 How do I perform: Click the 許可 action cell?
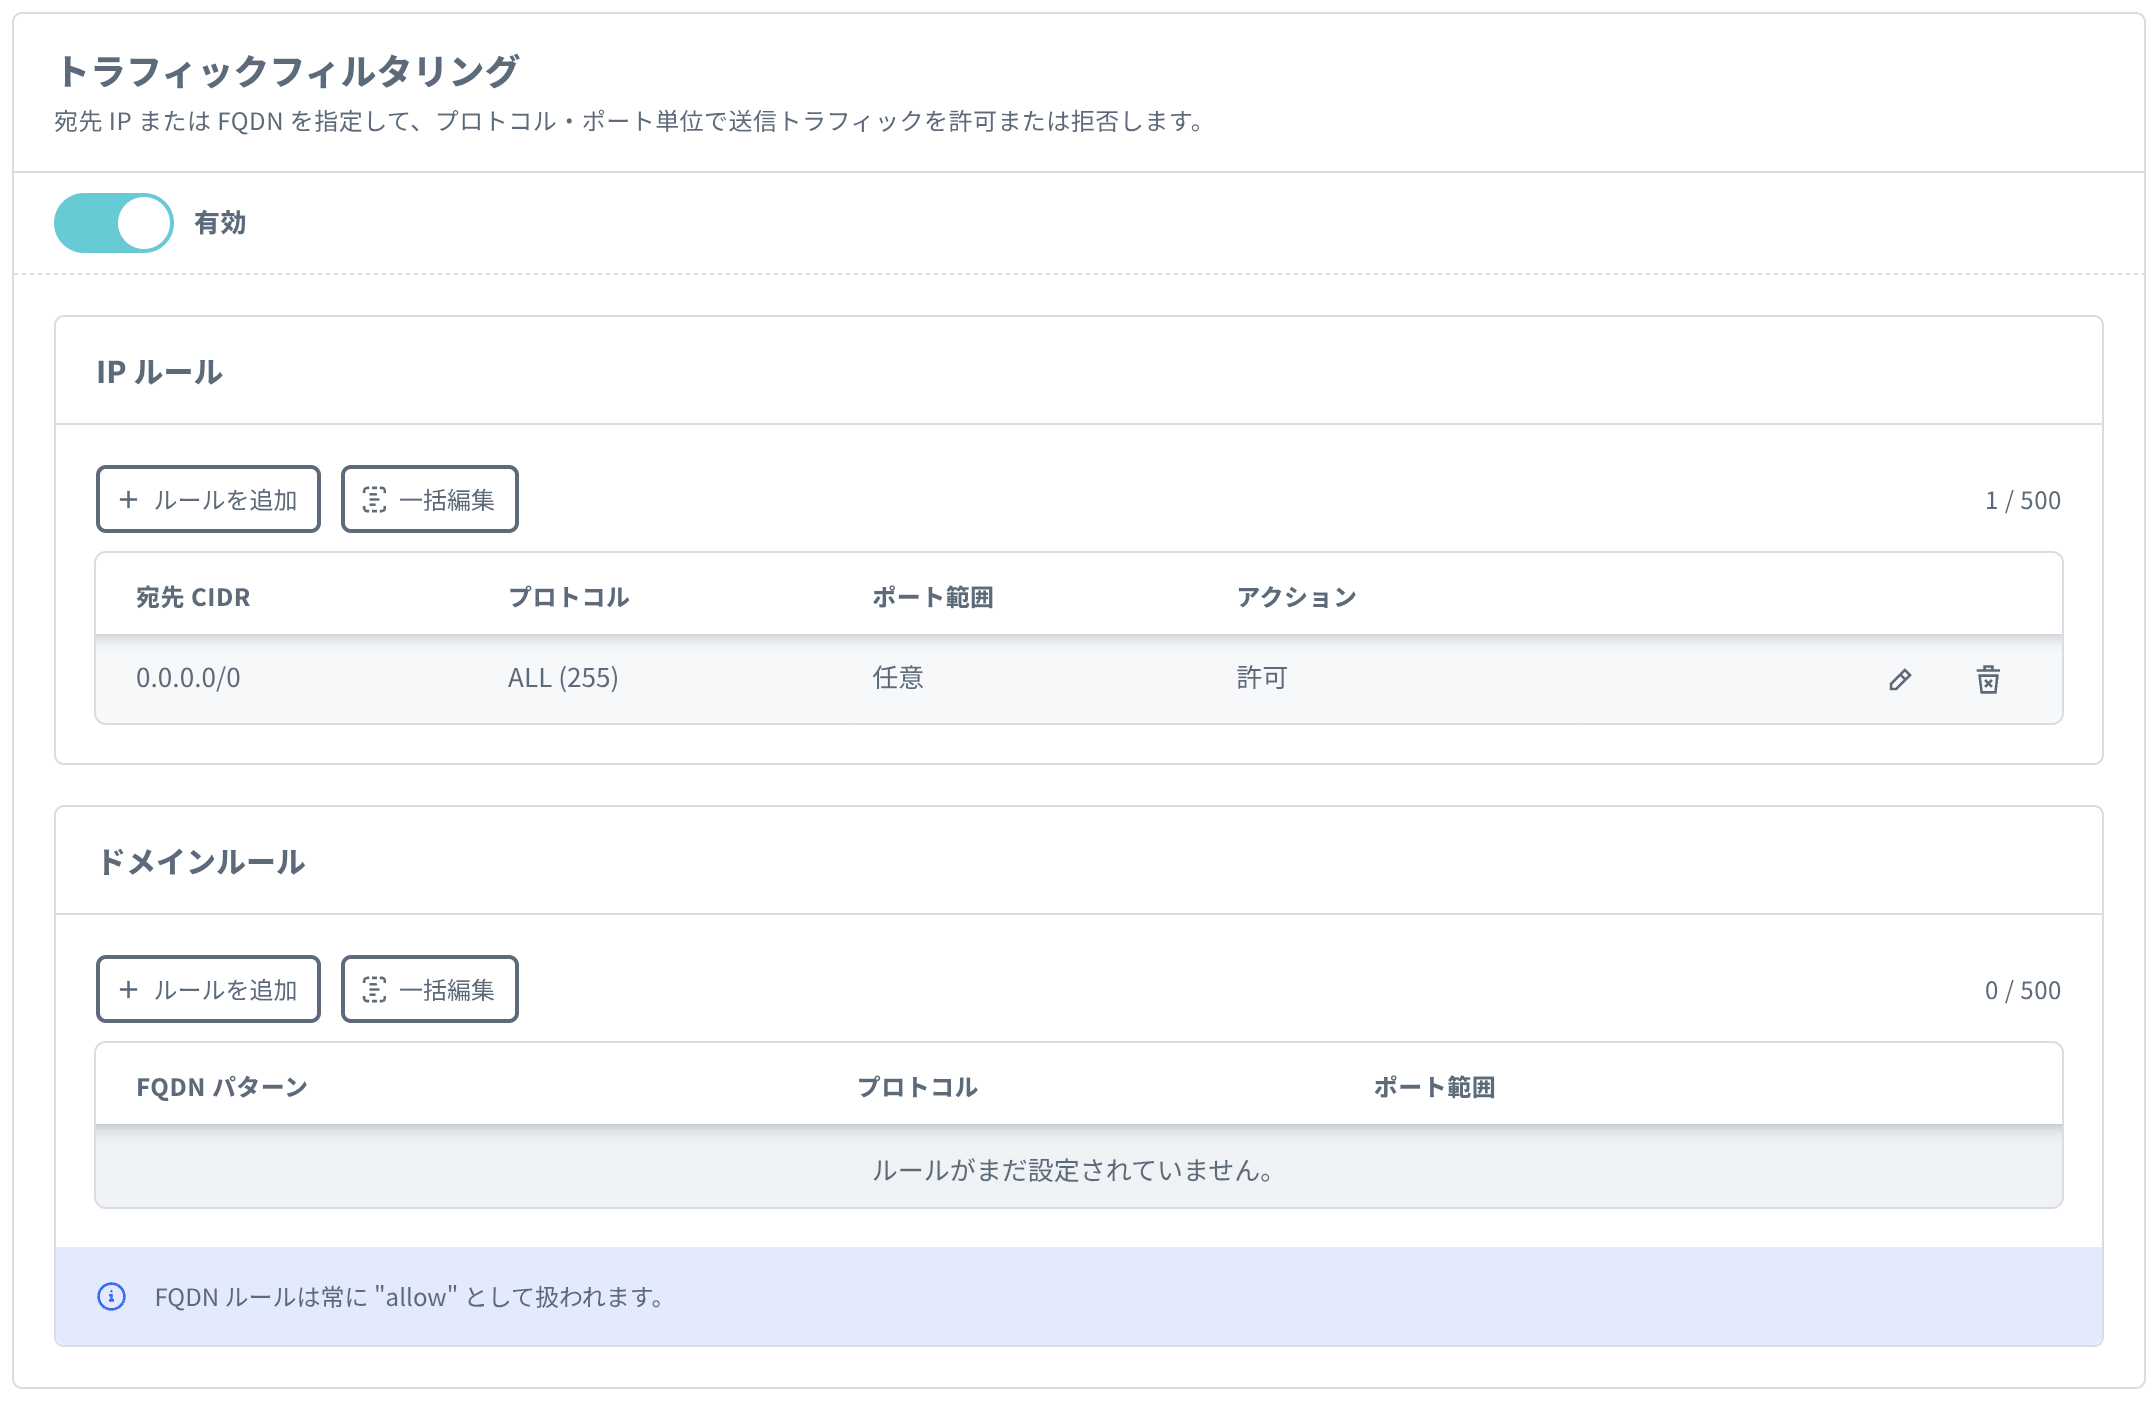[1262, 678]
